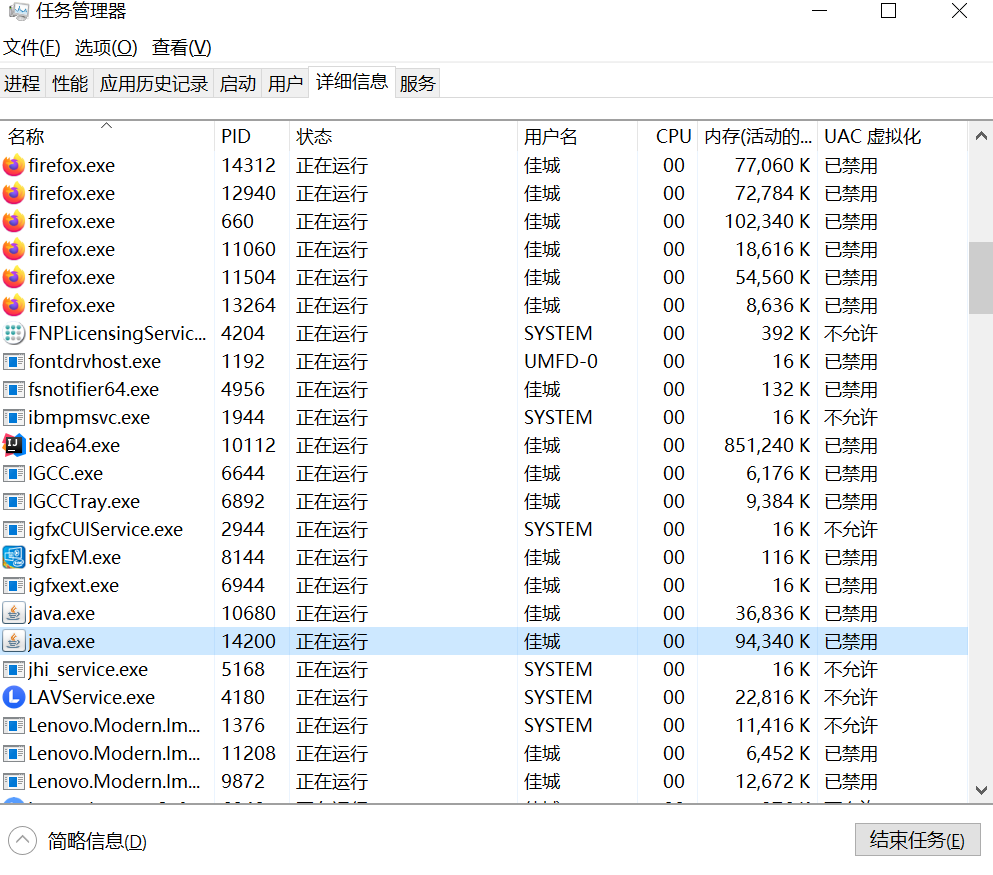Click the fontdrvhost.exe process icon
The width and height of the screenshot is (993, 875).
pos(14,362)
